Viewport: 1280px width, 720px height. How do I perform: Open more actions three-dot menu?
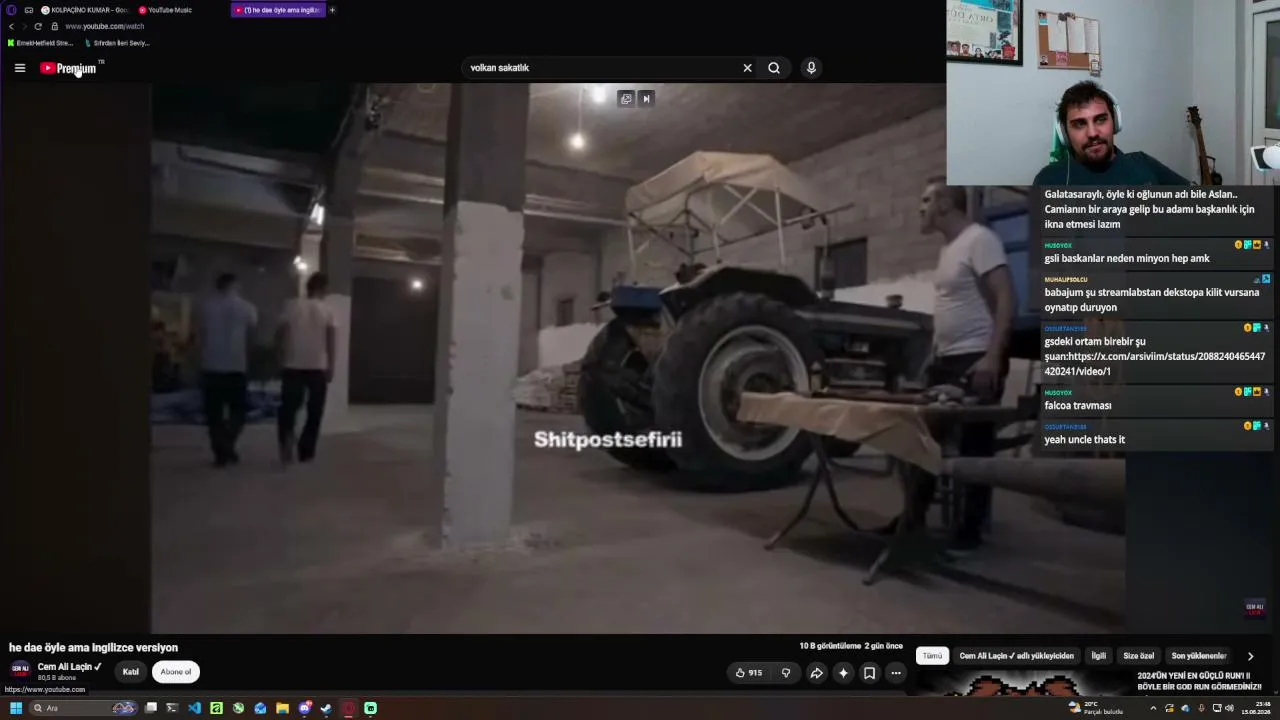pos(896,673)
